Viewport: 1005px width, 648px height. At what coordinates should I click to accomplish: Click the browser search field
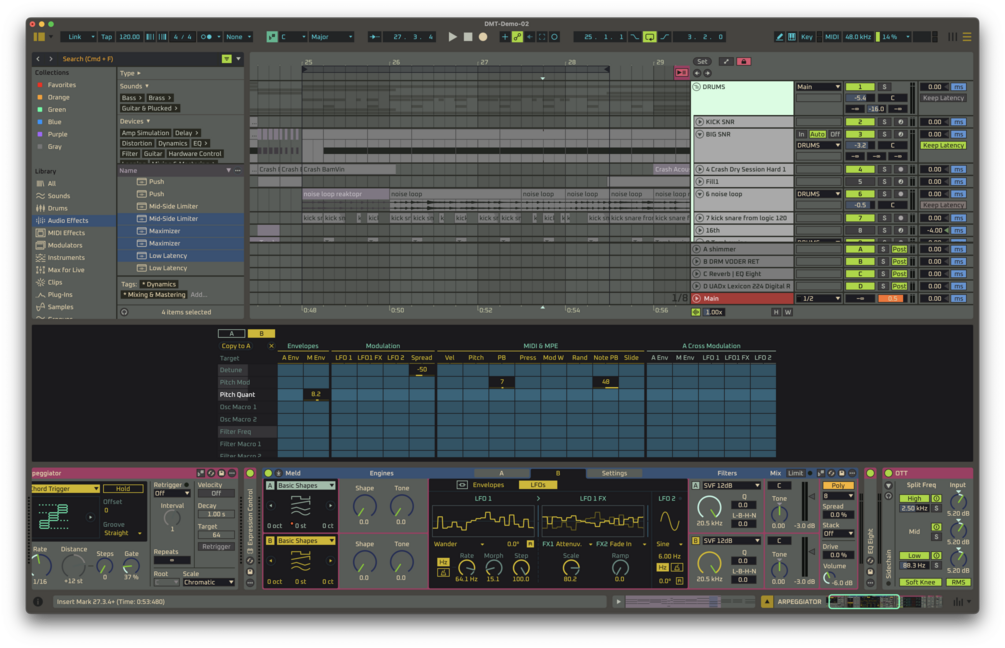point(138,58)
